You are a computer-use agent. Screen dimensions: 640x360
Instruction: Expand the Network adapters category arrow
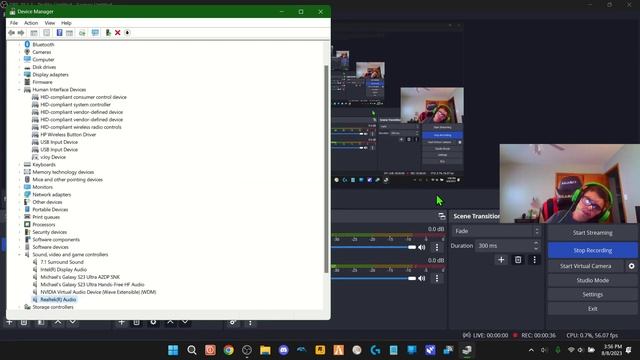click(x=19, y=195)
